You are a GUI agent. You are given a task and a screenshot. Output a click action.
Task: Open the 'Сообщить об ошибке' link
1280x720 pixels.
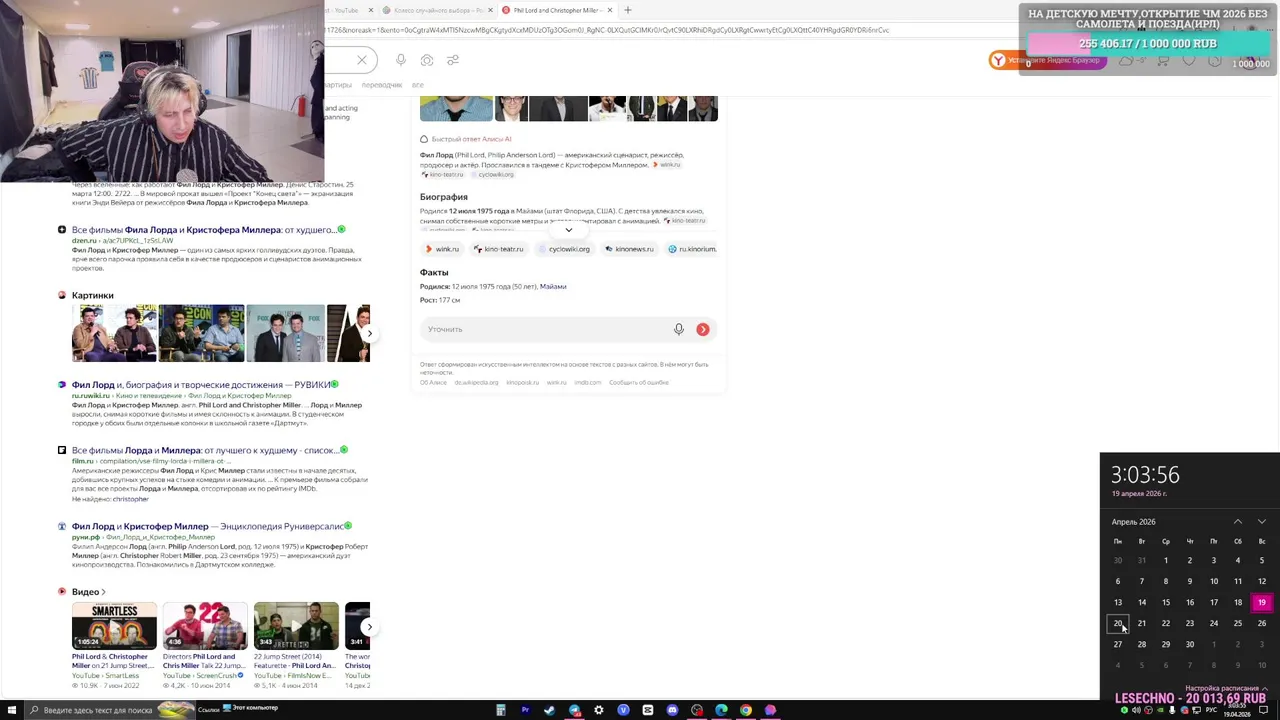pyautogui.click(x=639, y=382)
